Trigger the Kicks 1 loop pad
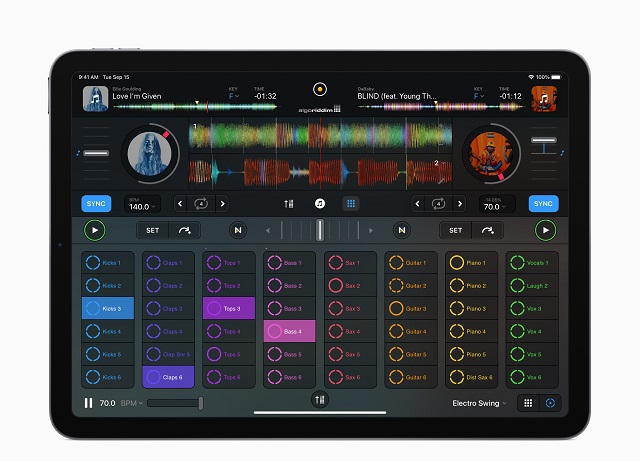640x461 pixels. [108, 263]
